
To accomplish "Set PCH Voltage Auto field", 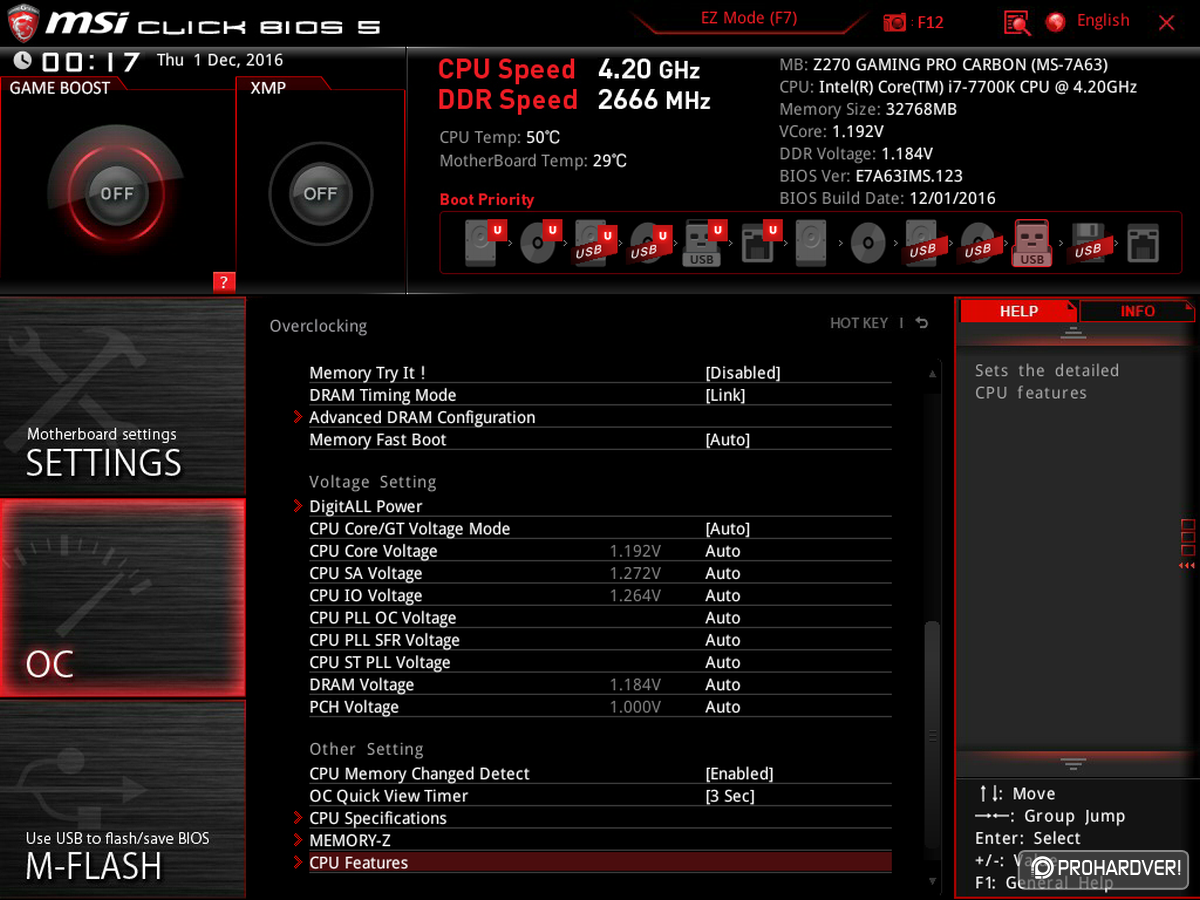I will tap(723, 707).
